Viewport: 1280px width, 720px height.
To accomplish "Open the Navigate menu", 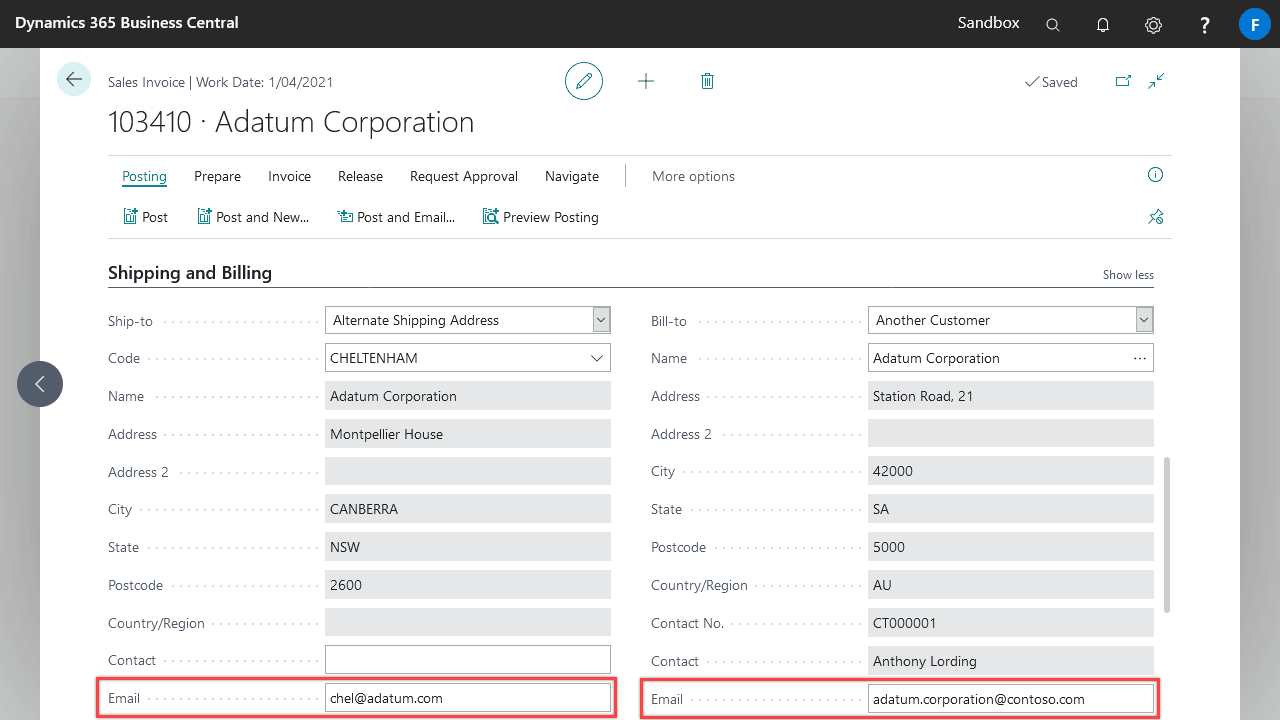I will click(x=572, y=176).
